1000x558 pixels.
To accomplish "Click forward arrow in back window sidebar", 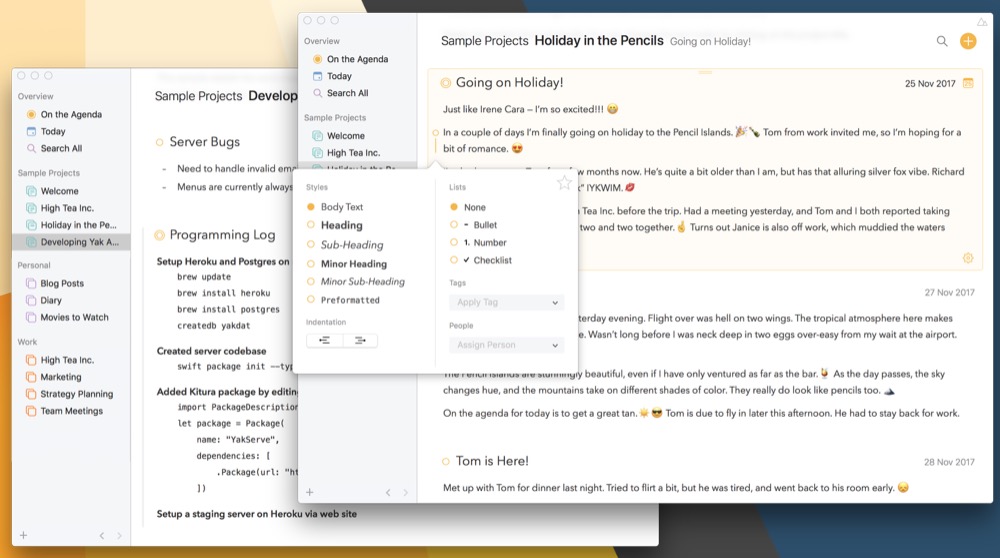I will pyautogui.click(x=119, y=536).
